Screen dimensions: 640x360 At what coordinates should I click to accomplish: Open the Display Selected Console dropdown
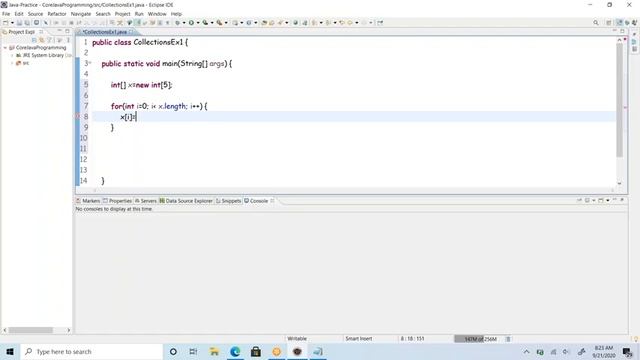[594, 200]
